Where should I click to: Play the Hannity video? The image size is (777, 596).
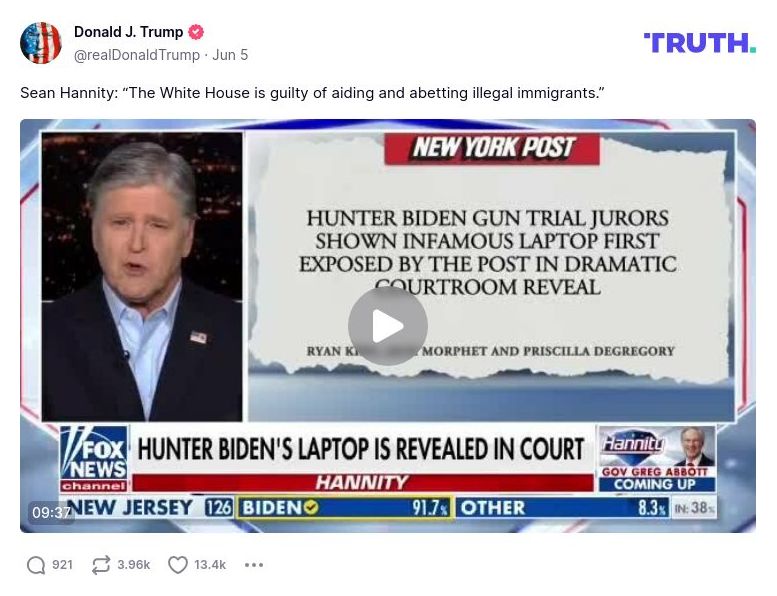click(x=388, y=325)
